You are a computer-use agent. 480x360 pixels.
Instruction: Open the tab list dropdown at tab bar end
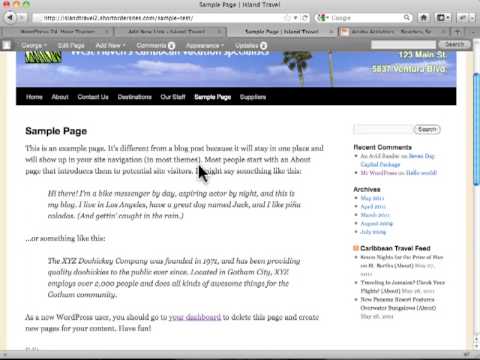point(473,32)
